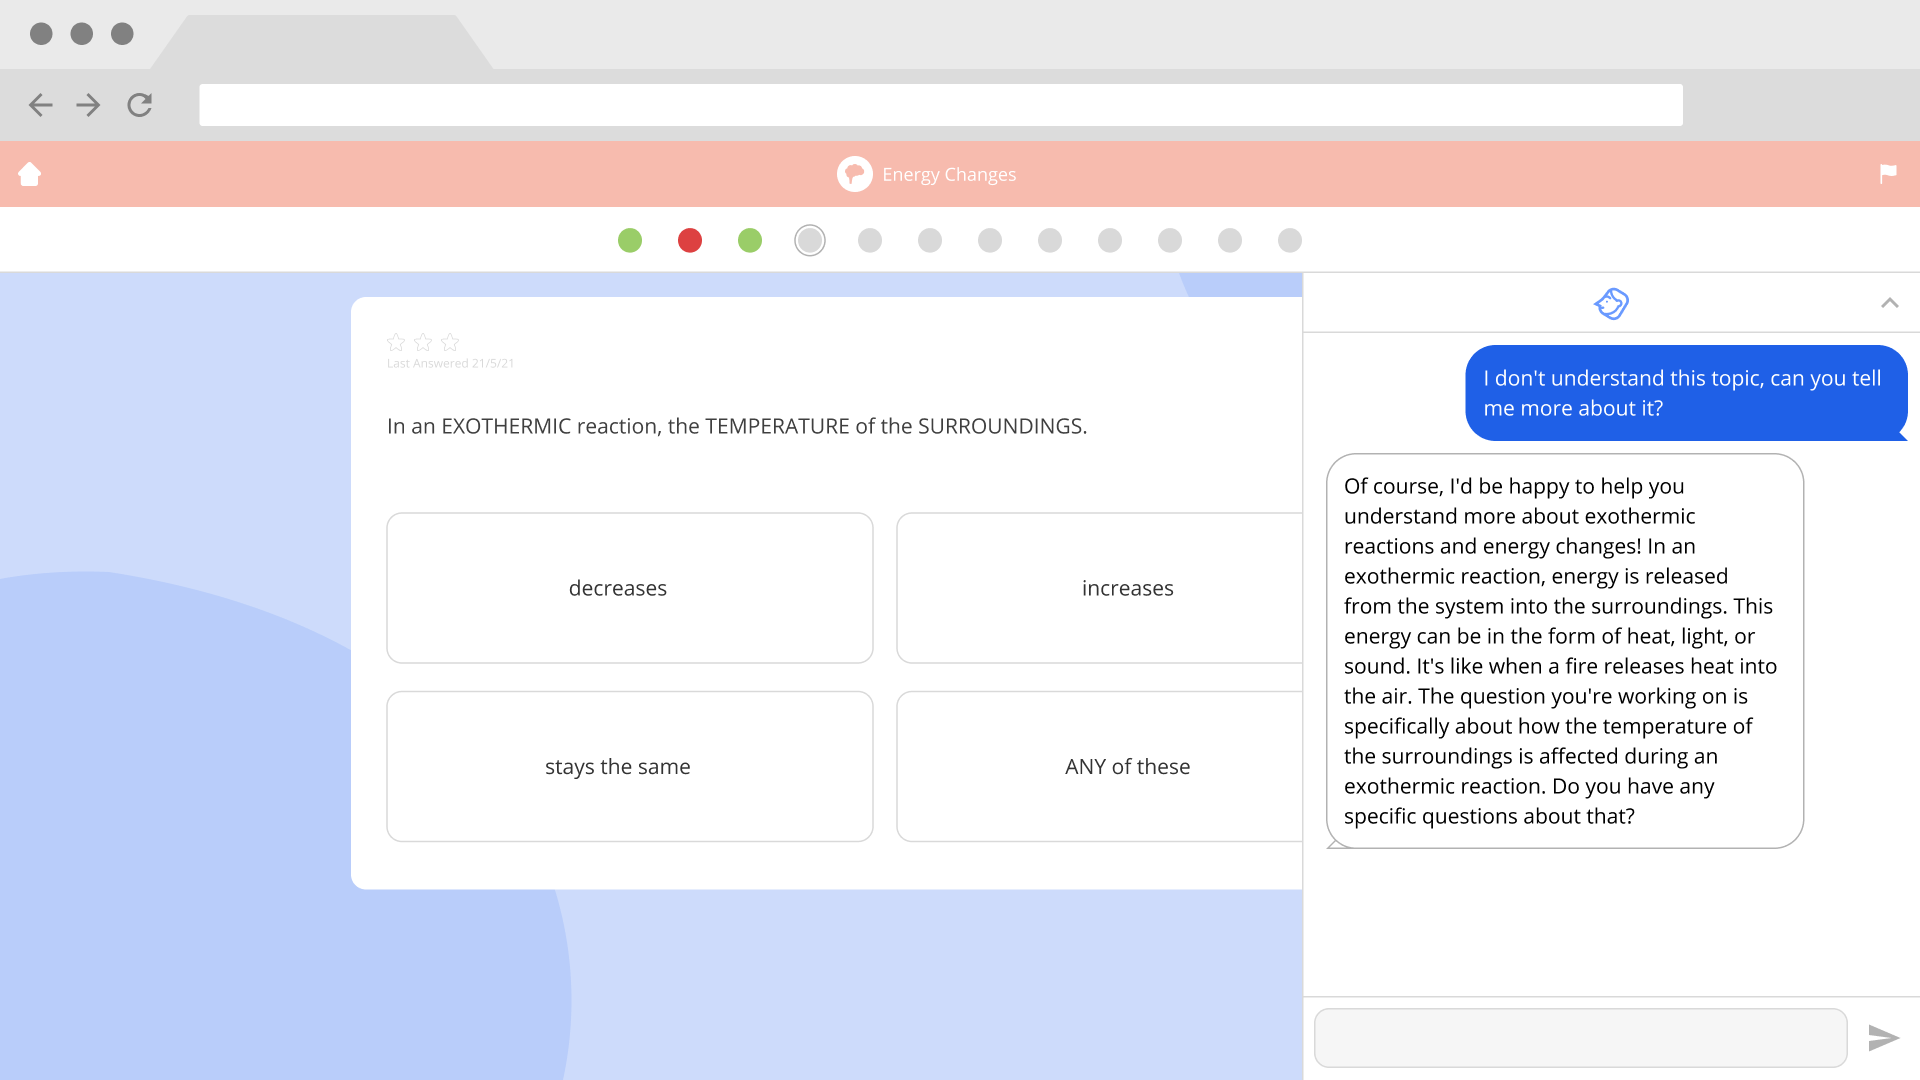This screenshot has height=1080, width=1920.
Task: Click the browser back arrow
Action: click(x=41, y=105)
